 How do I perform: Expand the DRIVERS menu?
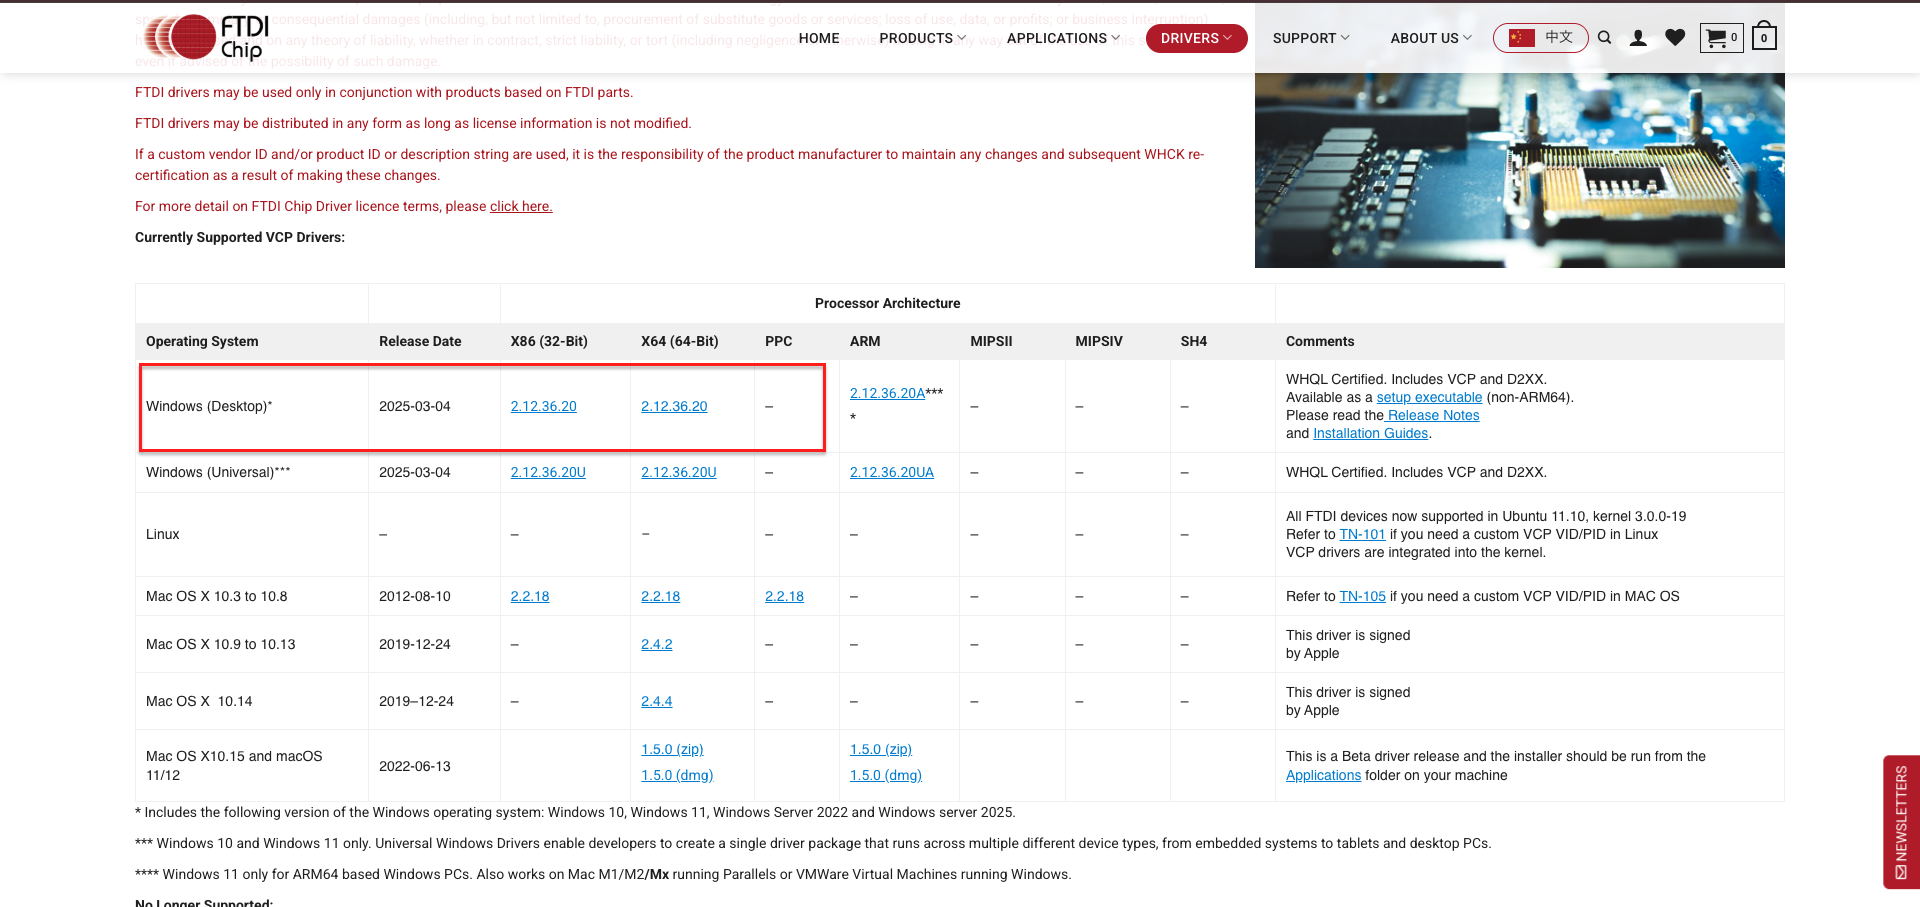tap(1196, 38)
